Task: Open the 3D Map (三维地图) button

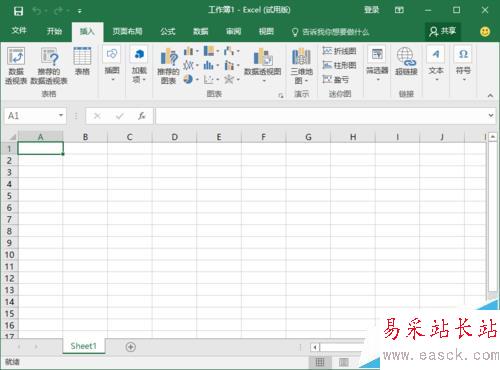Action: (301, 66)
